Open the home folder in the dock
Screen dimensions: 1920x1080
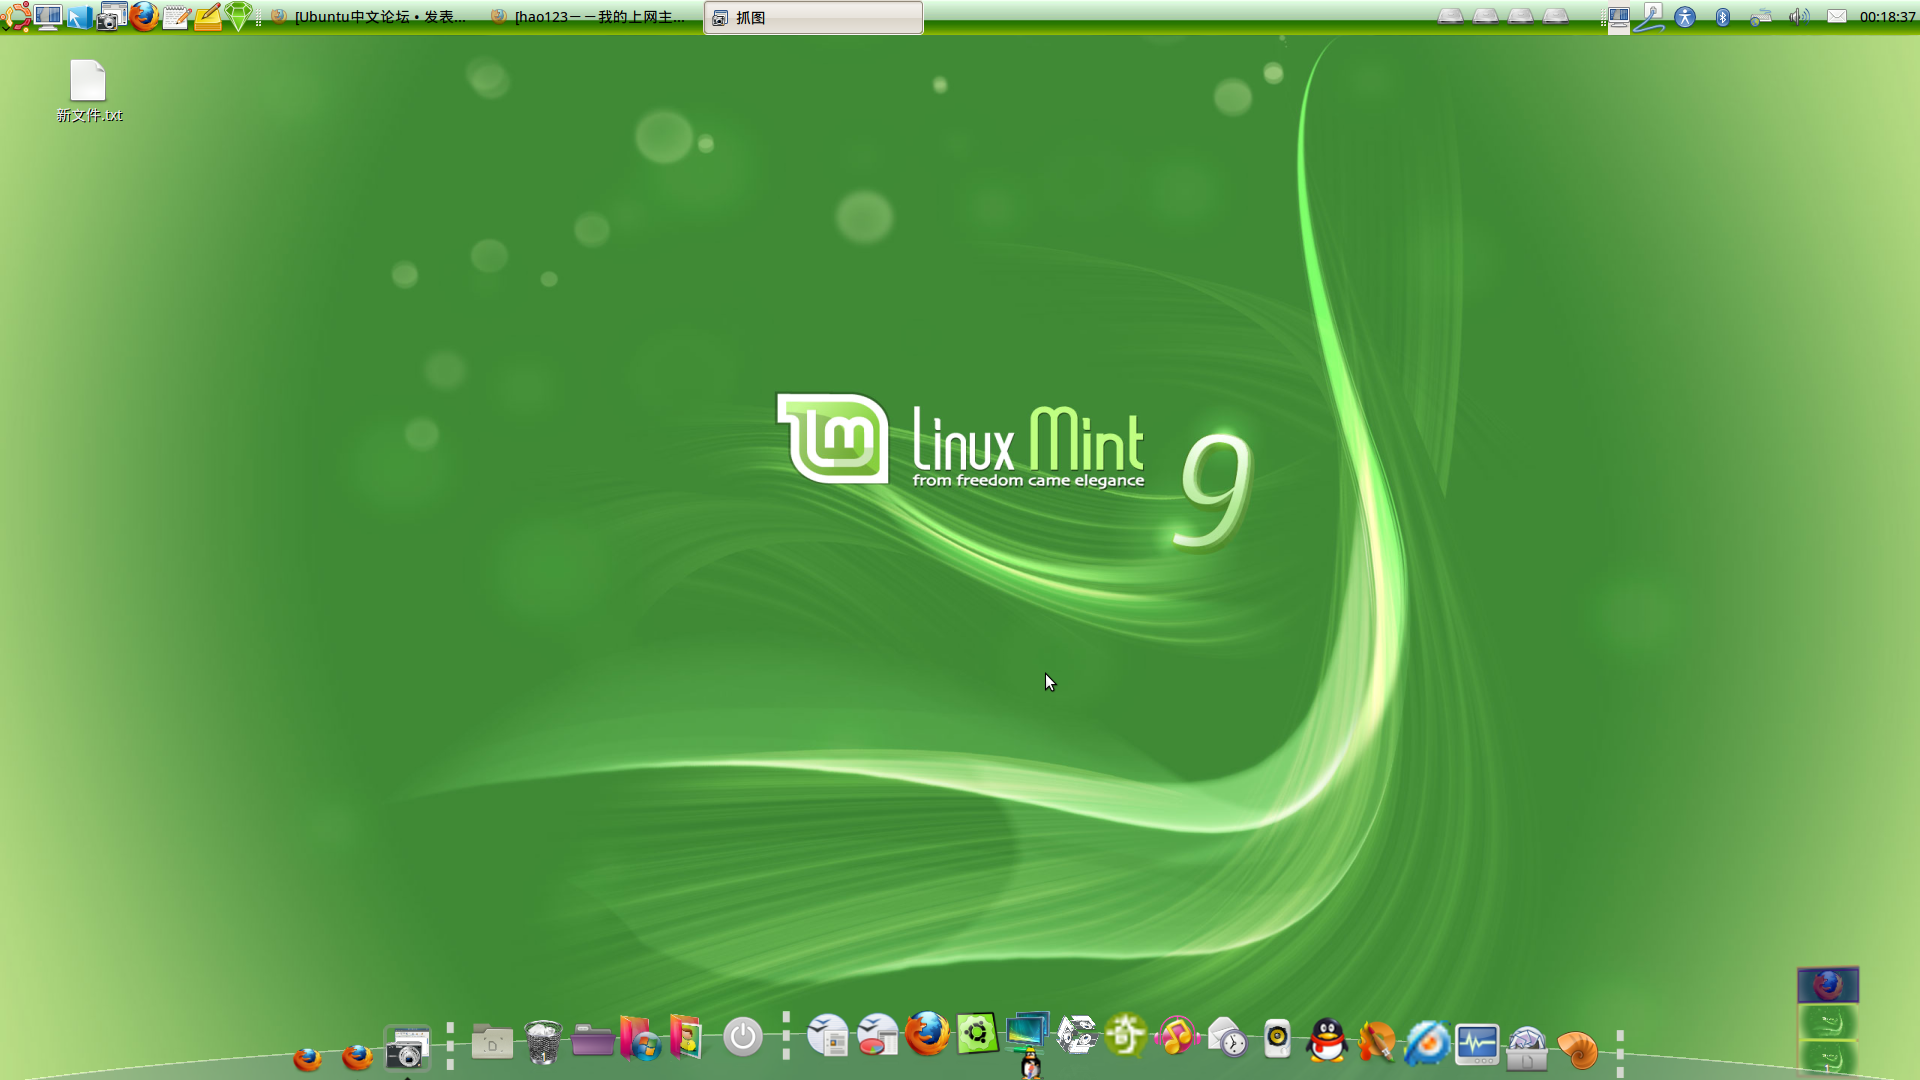tap(492, 1041)
